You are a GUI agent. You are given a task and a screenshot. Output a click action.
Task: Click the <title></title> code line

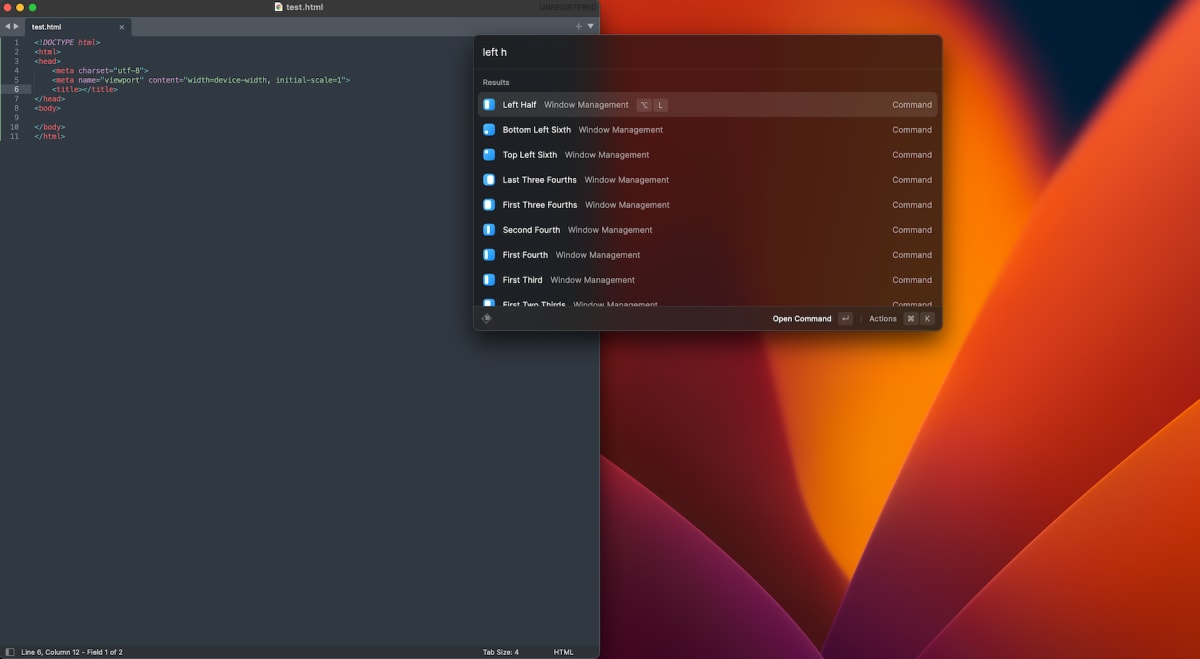click(x=85, y=89)
